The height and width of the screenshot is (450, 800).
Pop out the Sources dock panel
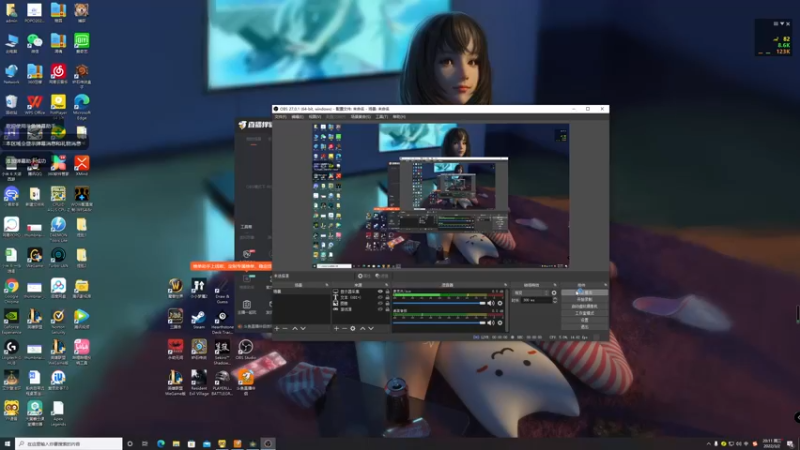click(x=386, y=285)
